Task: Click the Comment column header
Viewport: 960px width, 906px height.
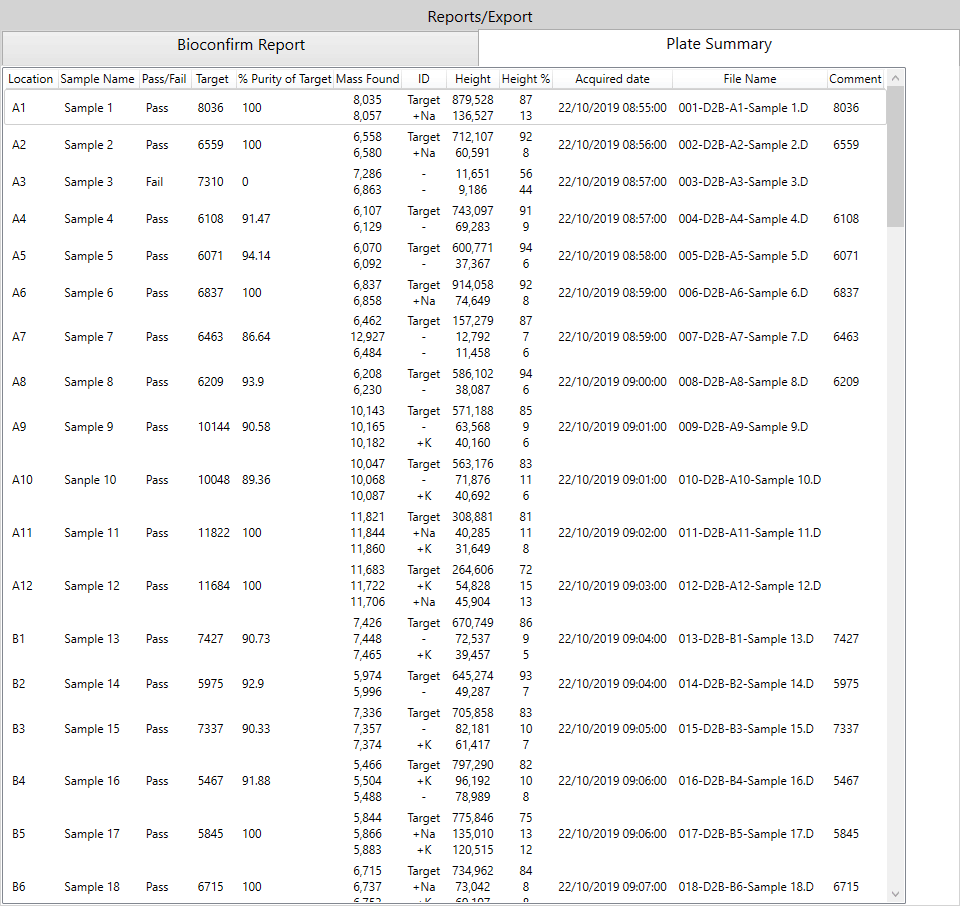Action: pyautogui.click(x=855, y=79)
